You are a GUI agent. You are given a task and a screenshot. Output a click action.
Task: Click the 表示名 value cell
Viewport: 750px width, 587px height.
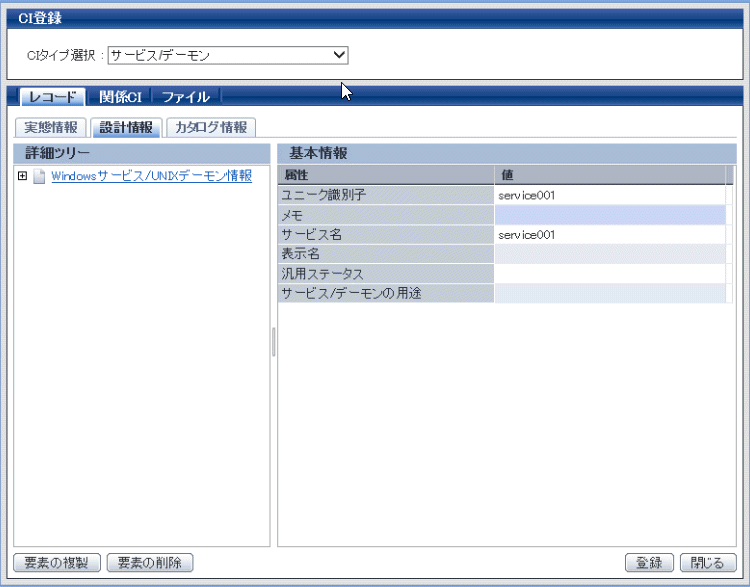coord(609,254)
